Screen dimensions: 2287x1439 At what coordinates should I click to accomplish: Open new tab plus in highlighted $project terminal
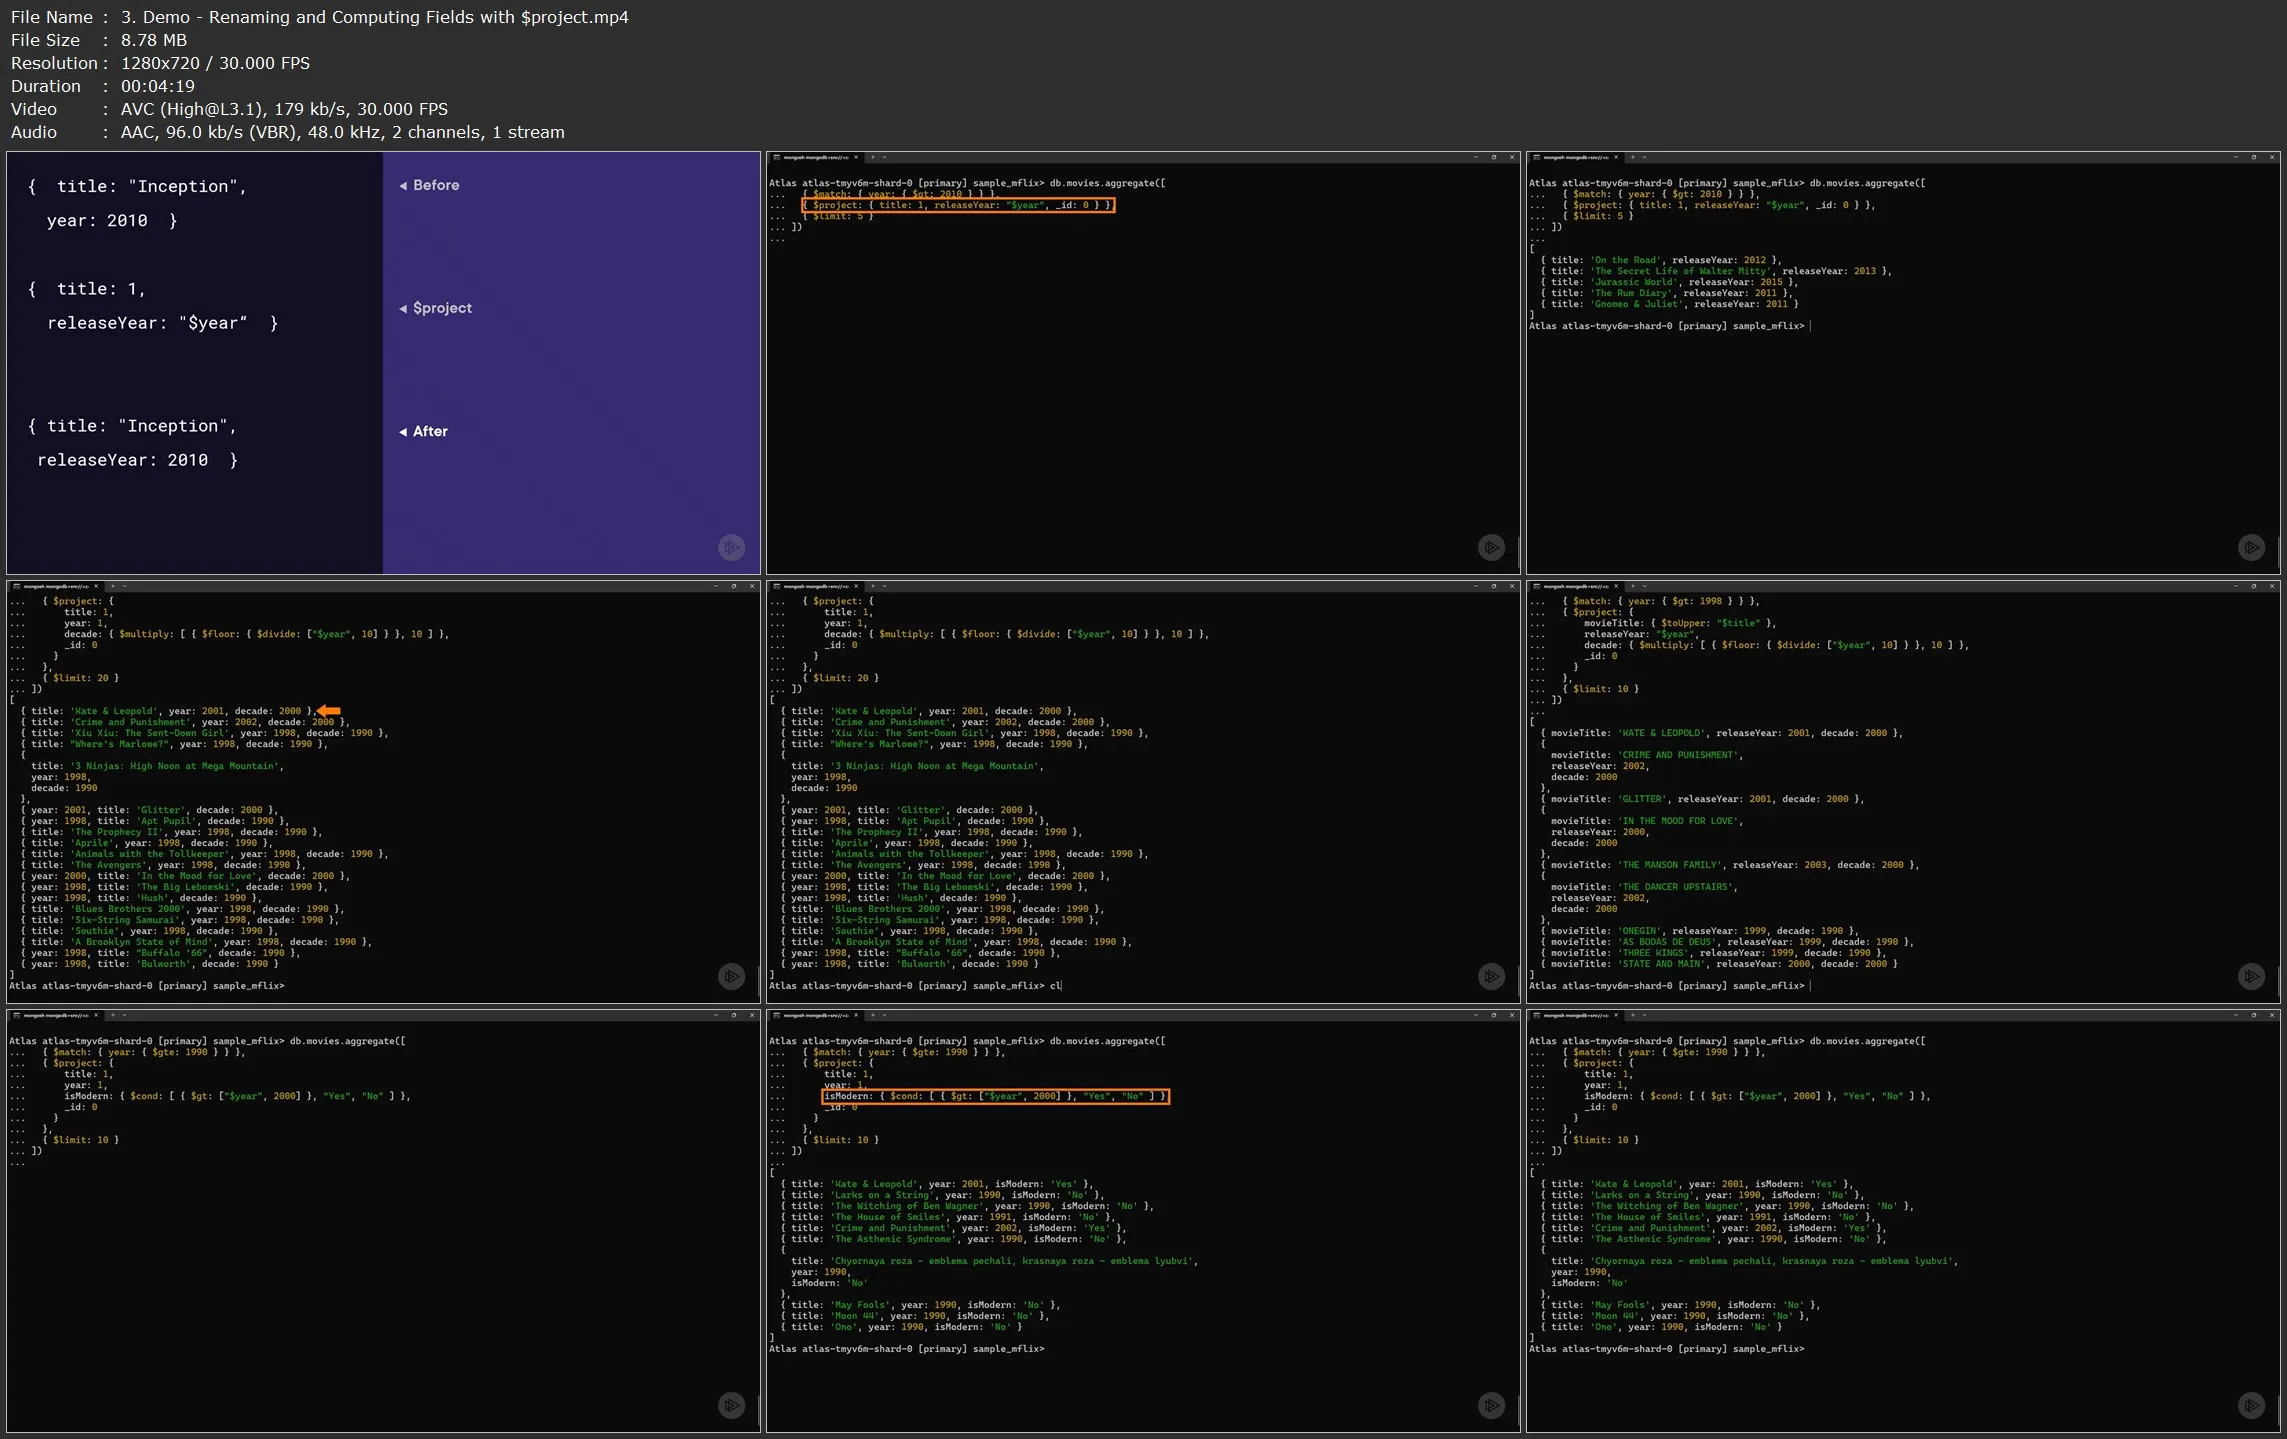click(872, 157)
